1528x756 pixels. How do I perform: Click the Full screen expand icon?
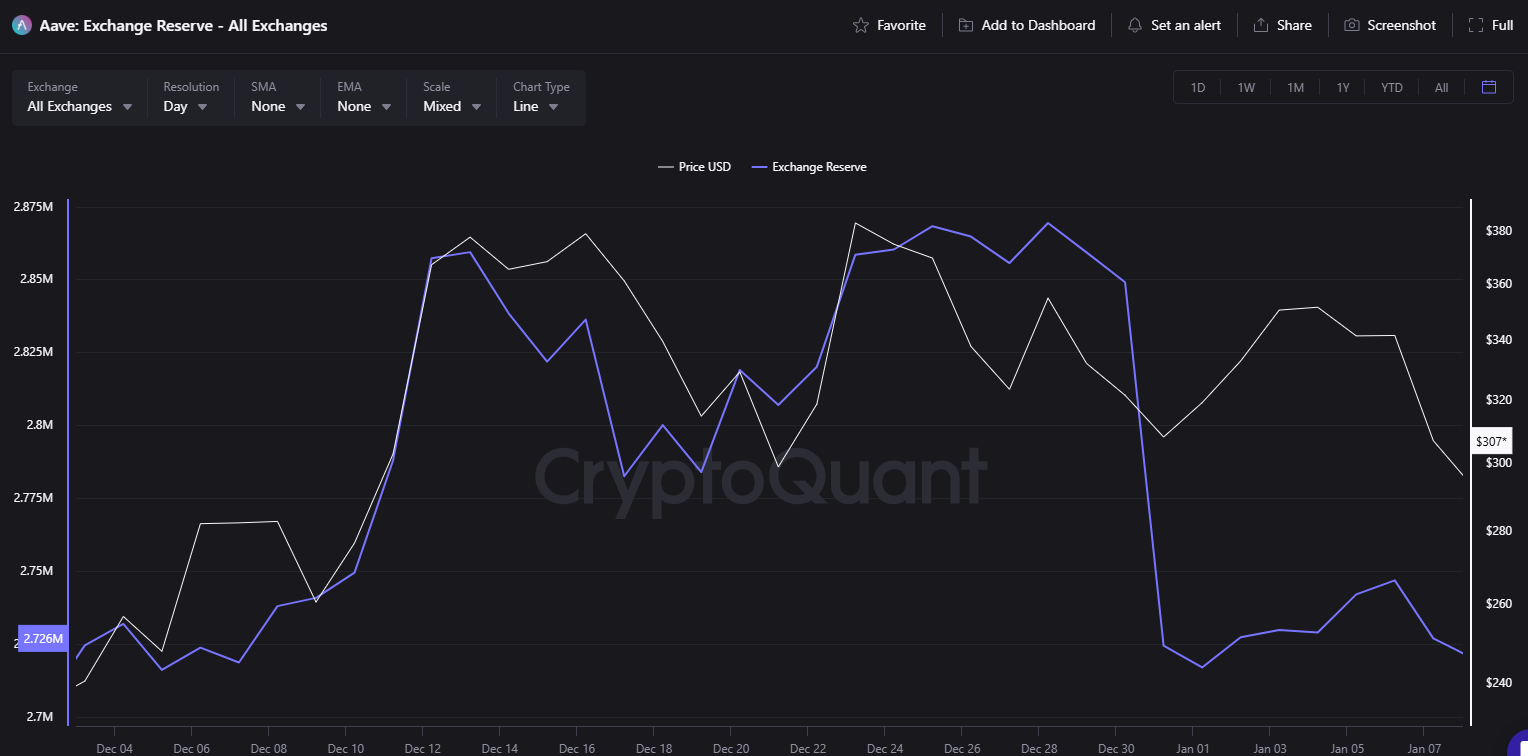1475,25
